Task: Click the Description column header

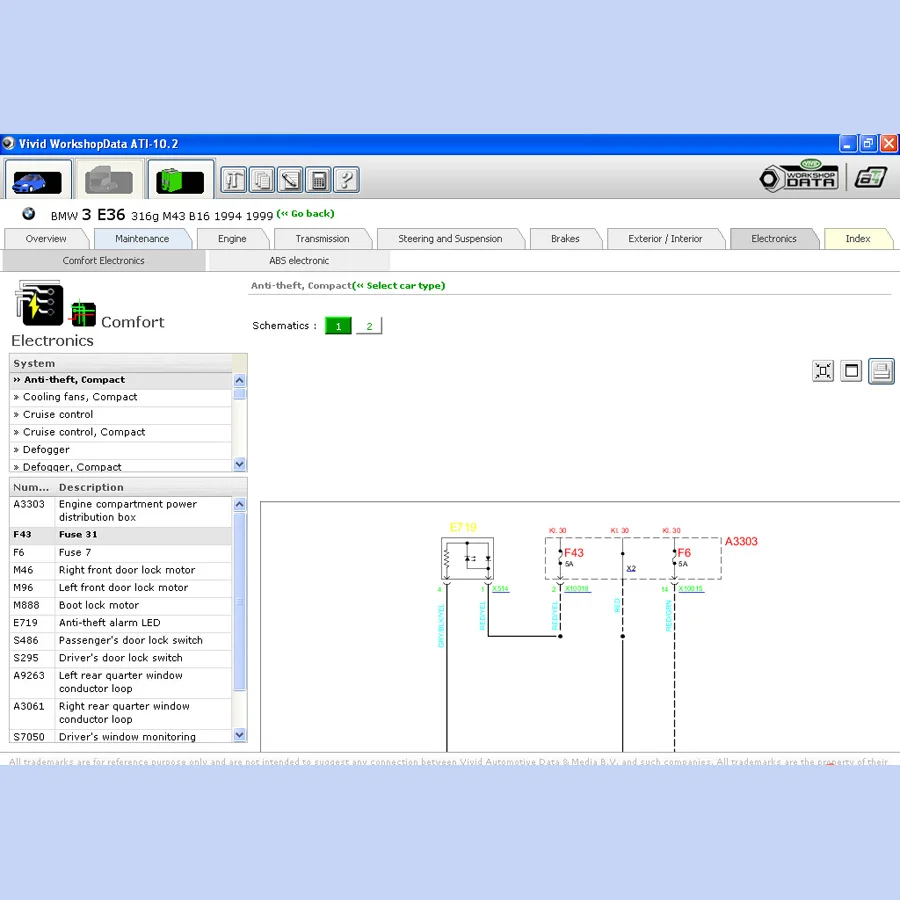Action: [x=92, y=487]
